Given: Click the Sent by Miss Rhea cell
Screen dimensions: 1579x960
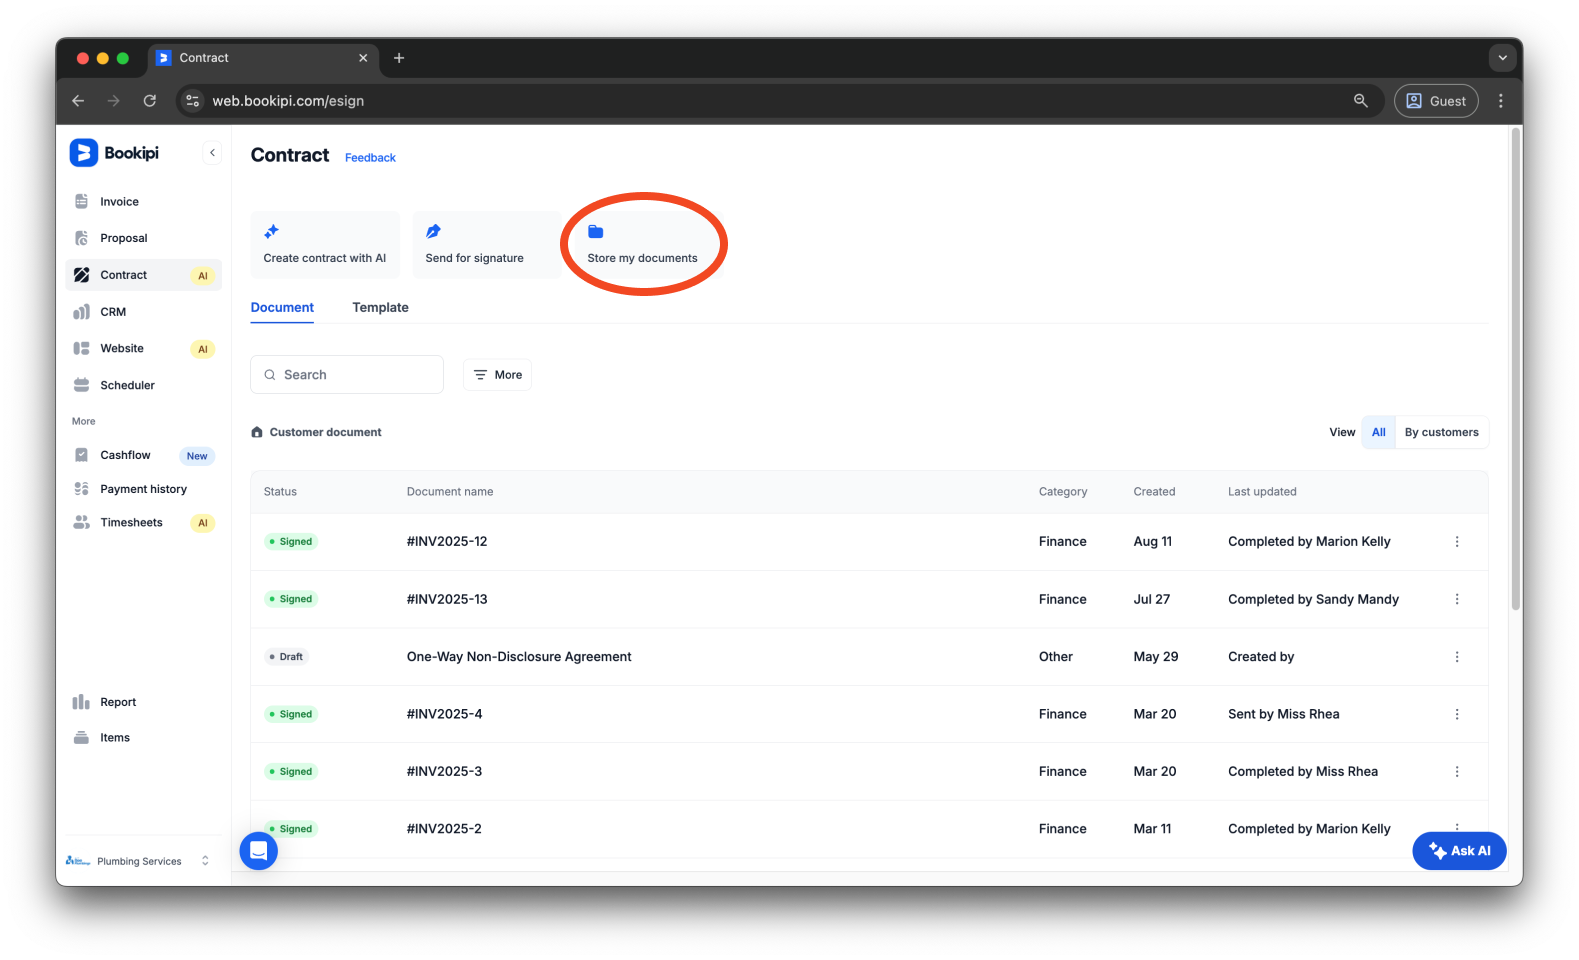Looking at the screenshot, I should pyautogui.click(x=1283, y=714).
